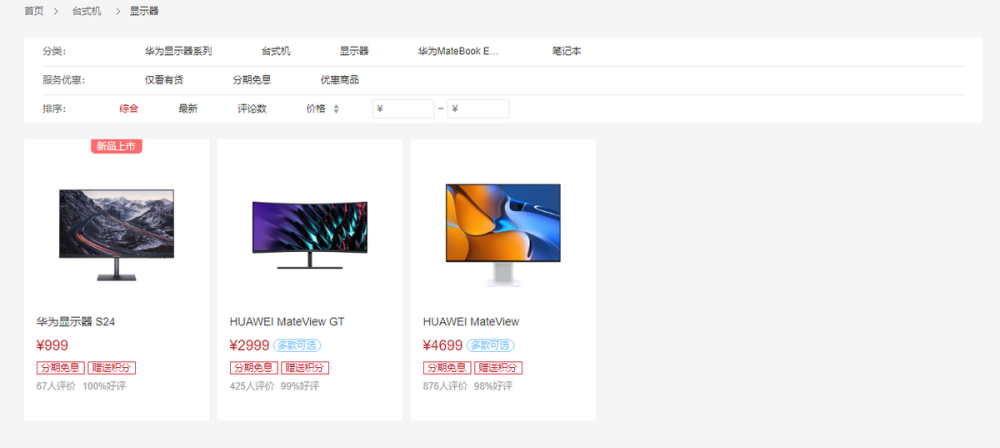Viewport: 1000px width, 448px height.
Task: Click price ¥4699
Action: coord(443,346)
